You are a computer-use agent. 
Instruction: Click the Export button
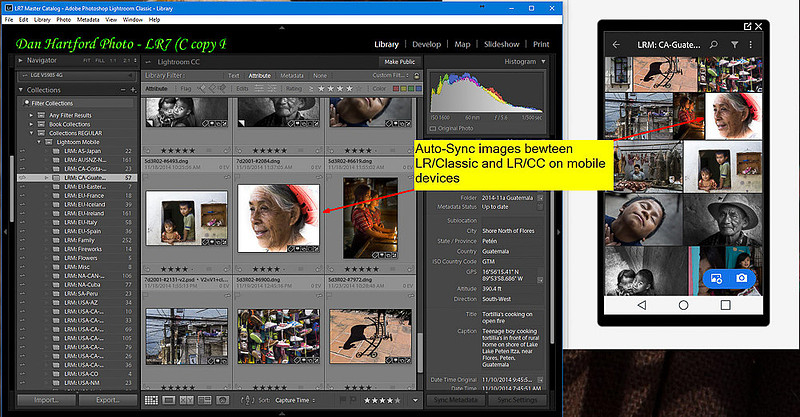(108, 400)
